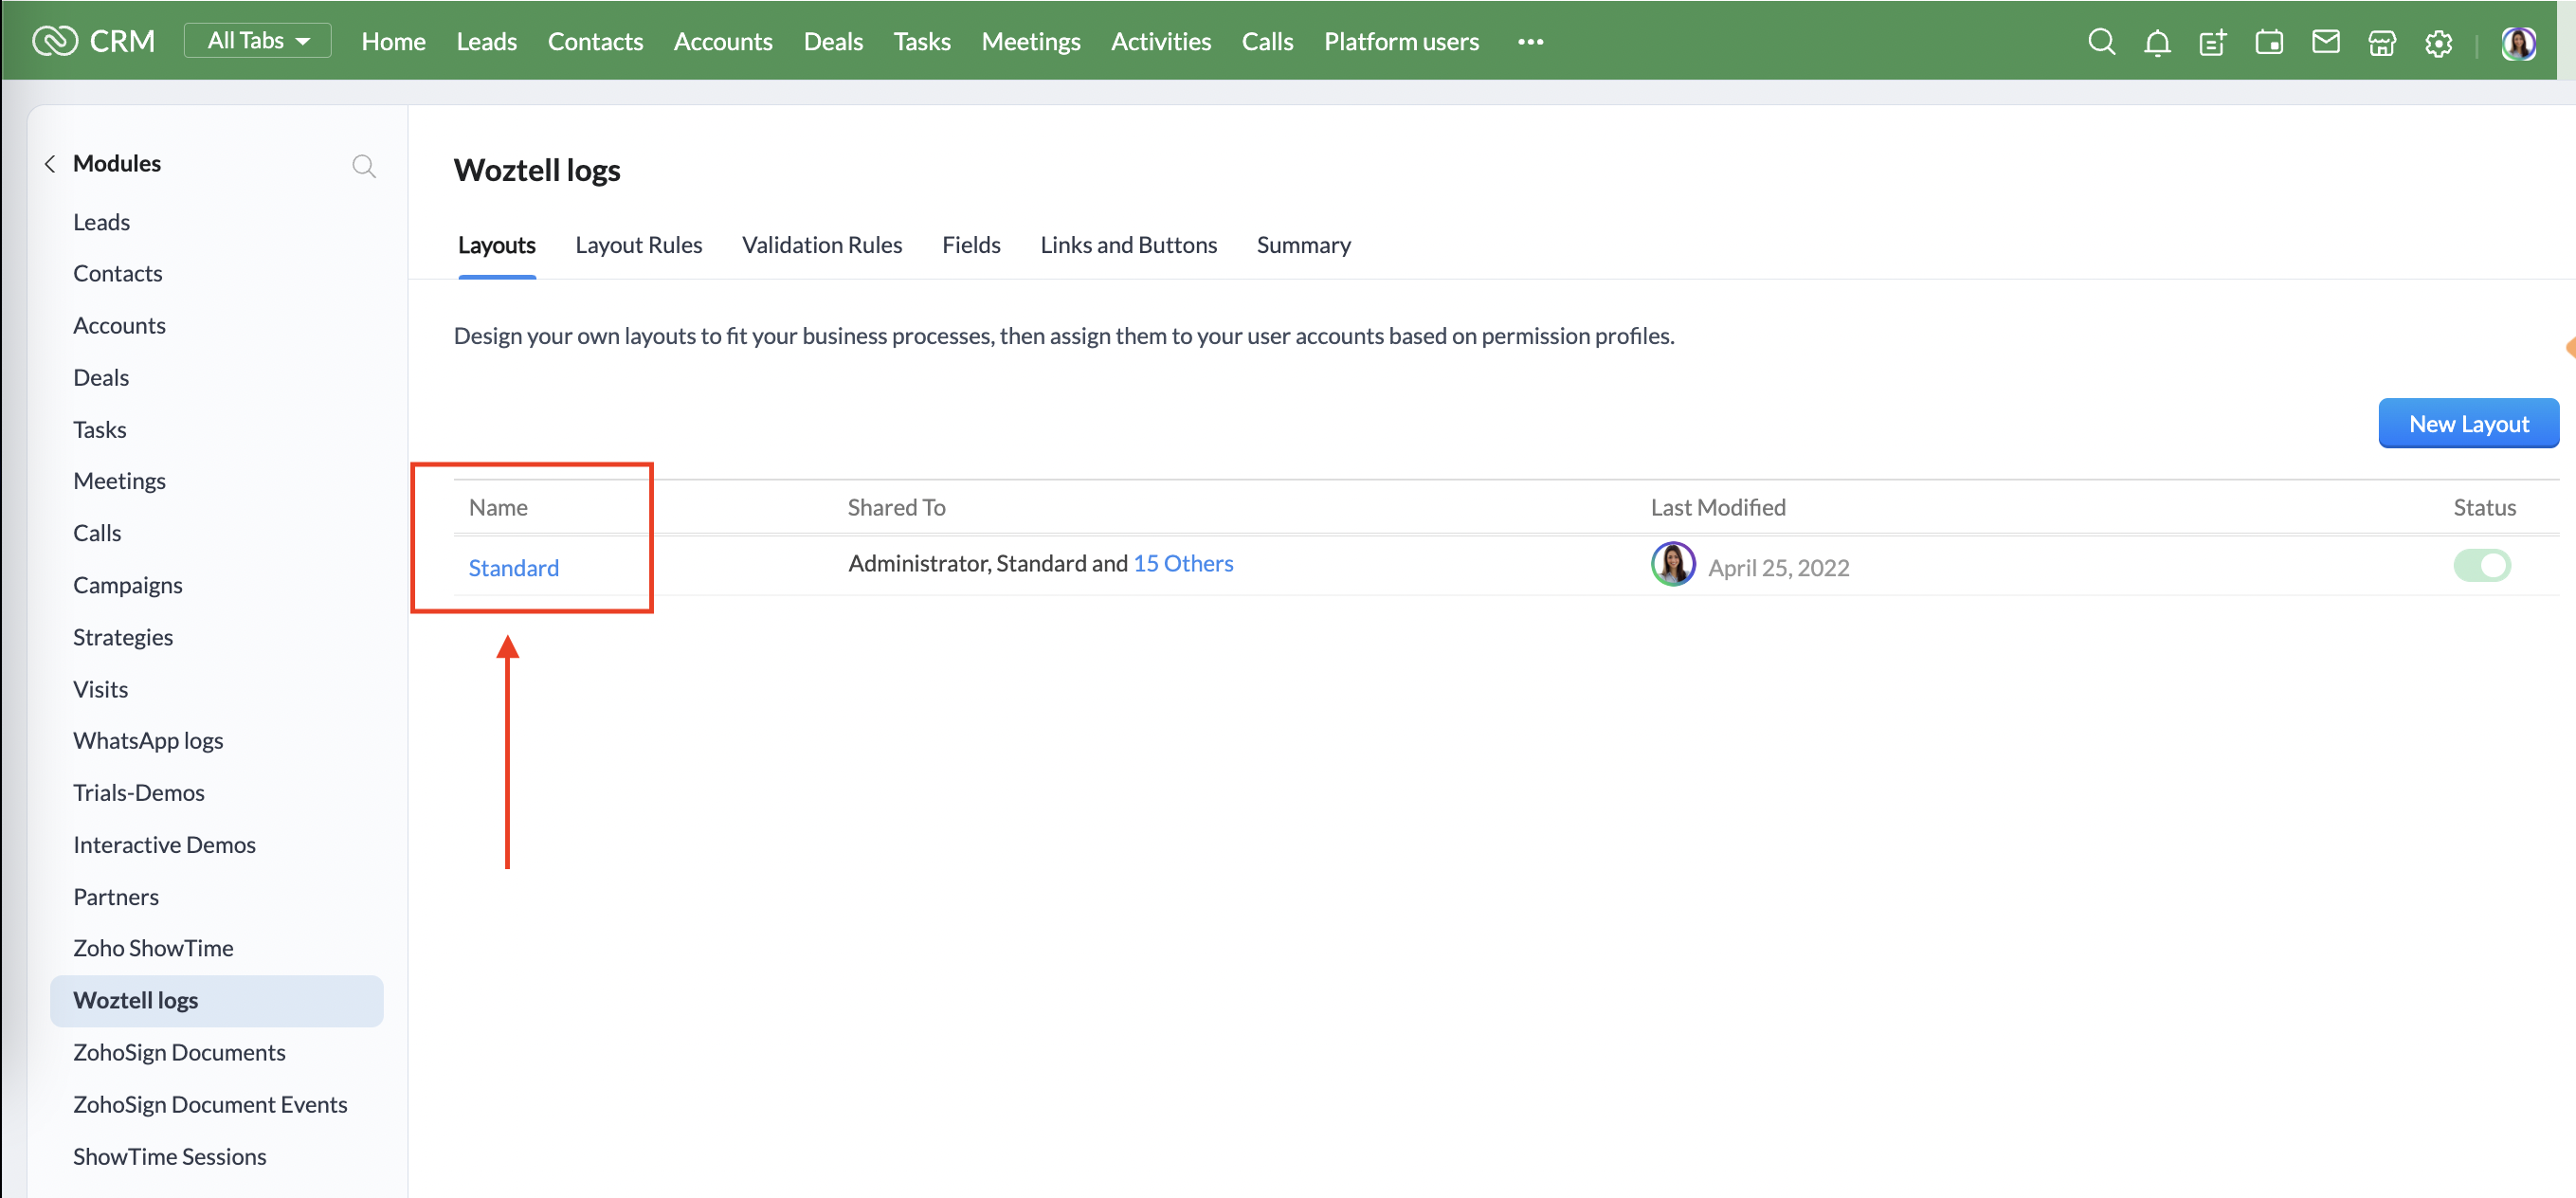The height and width of the screenshot is (1198, 2576).
Task: Open the settings gear icon
Action: pyautogui.click(x=2438, y=43)
